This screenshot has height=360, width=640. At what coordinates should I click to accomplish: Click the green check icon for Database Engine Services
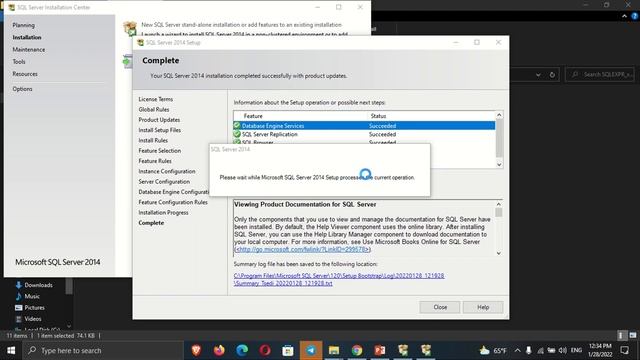click(237, 125)
